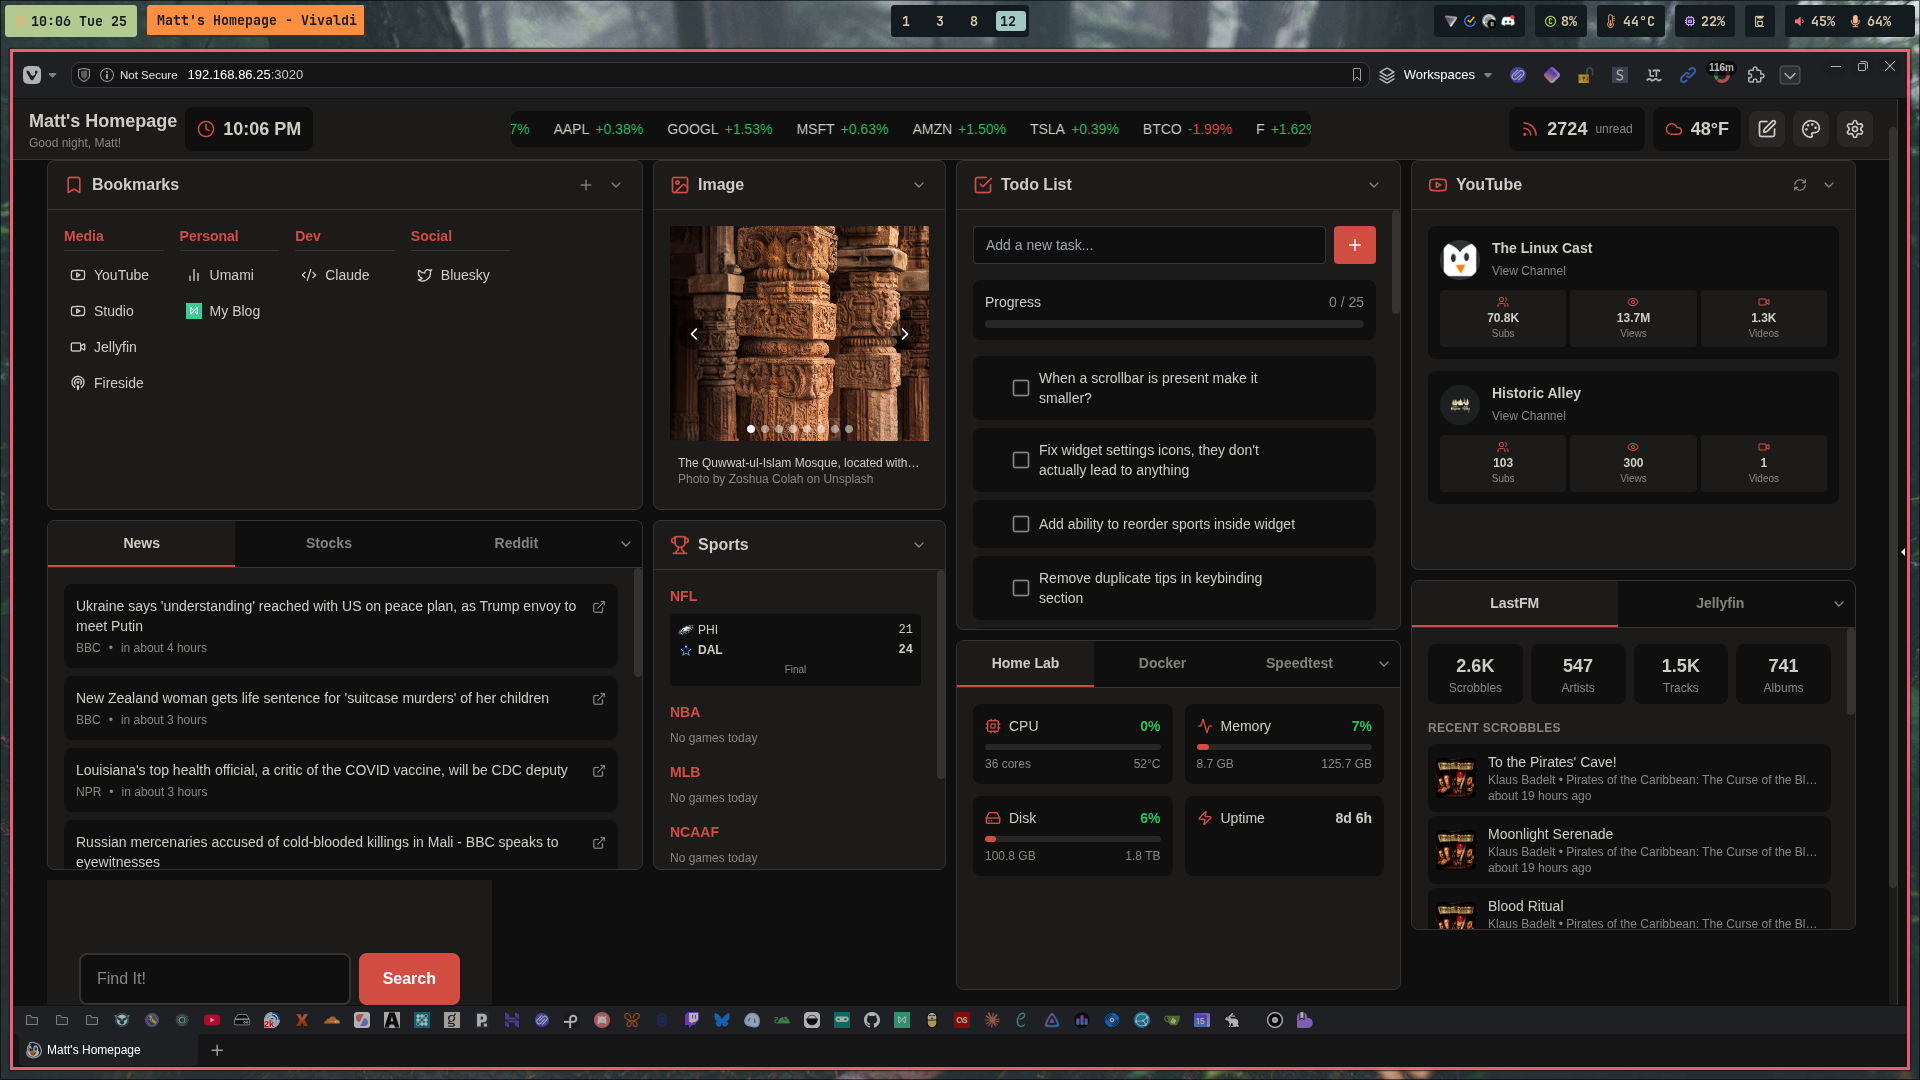
Task: Launch GitHub from the bottom bookmark bar
Action: click(x=871, y=1020)
